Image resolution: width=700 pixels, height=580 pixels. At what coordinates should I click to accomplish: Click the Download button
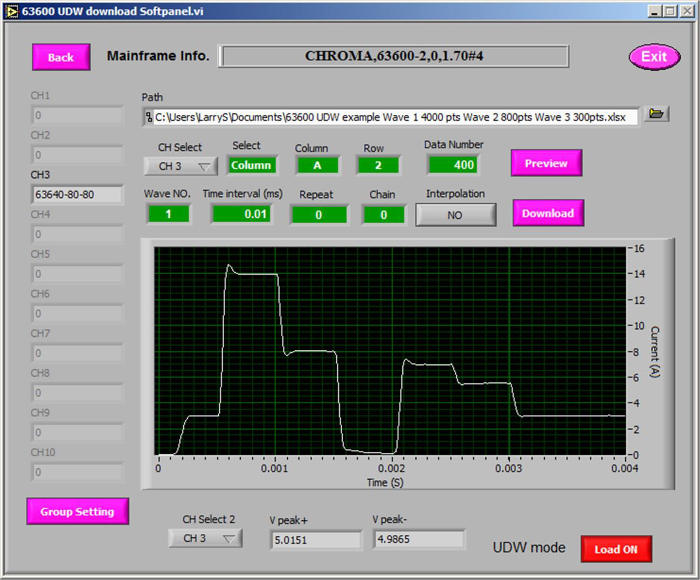click(548, 213)
